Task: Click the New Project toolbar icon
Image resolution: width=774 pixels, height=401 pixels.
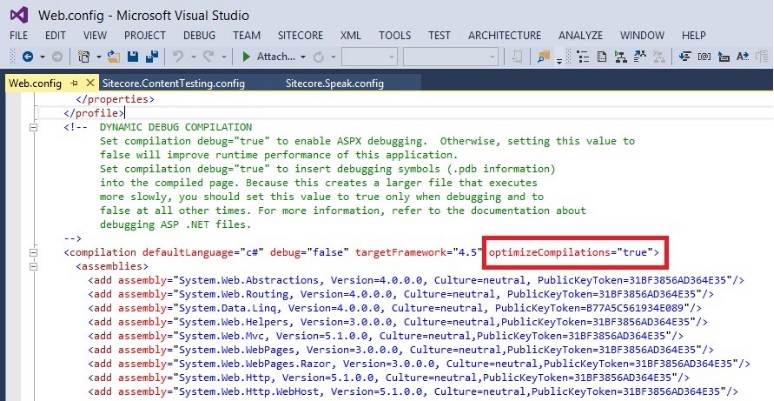Action: [x=84, y=57]
